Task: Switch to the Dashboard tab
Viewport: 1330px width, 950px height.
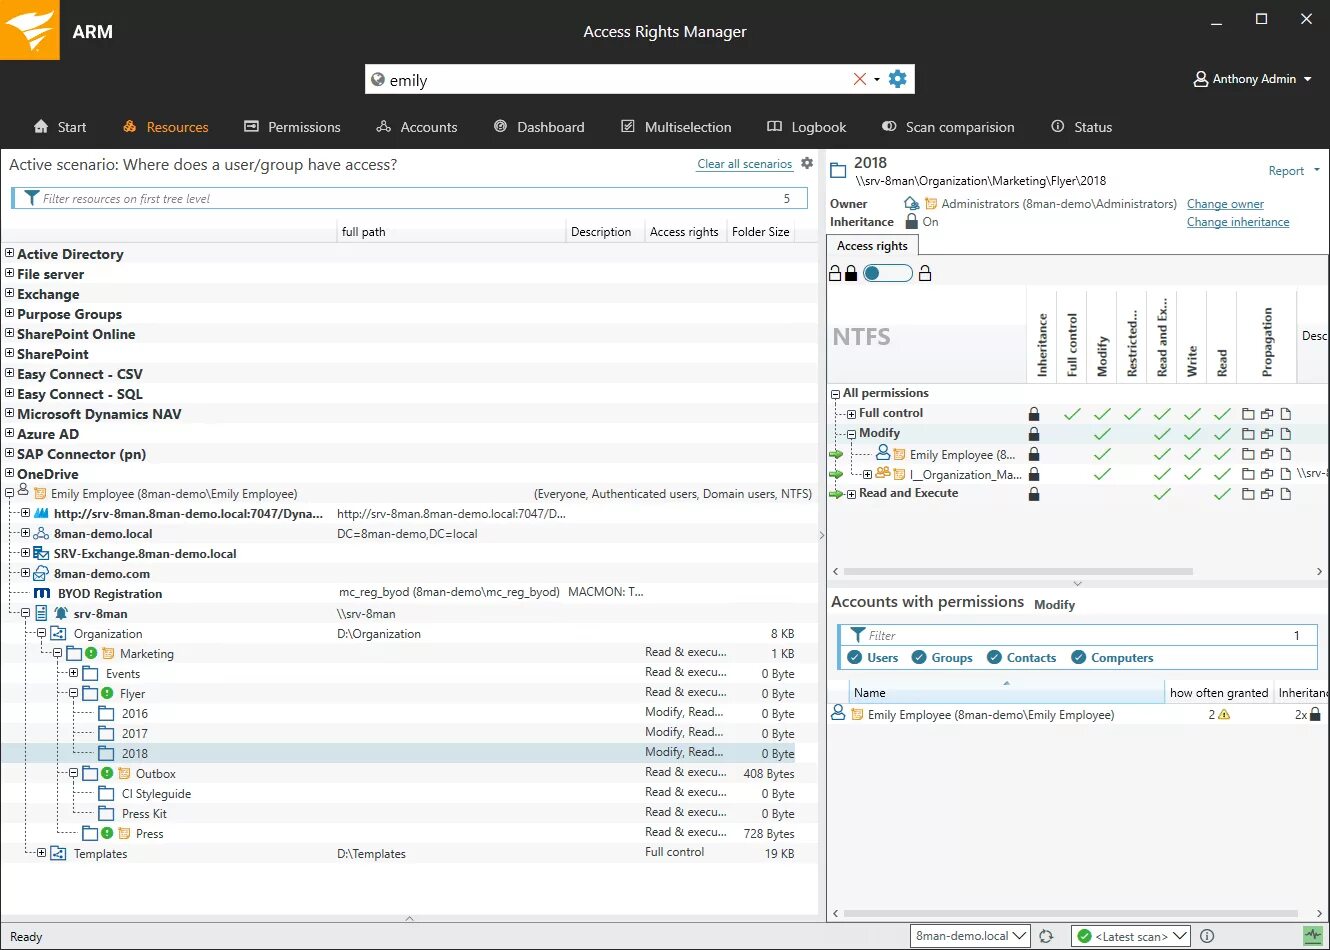Action: pyautogui.click(x=539, y=127)
